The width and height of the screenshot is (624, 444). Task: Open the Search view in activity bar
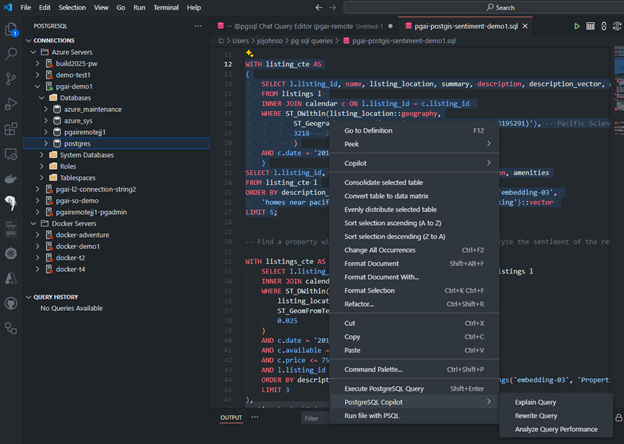point(12,55)
